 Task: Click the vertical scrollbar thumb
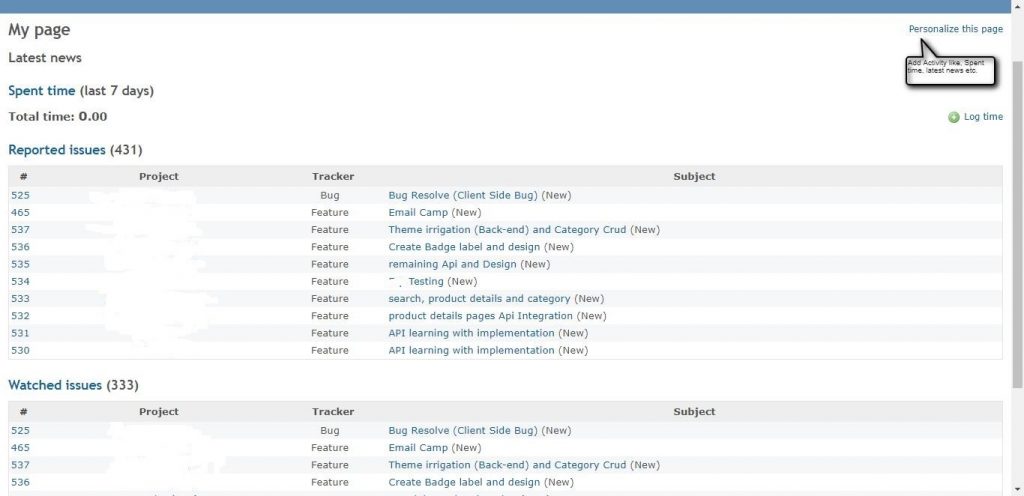(x=1017, y=224)
